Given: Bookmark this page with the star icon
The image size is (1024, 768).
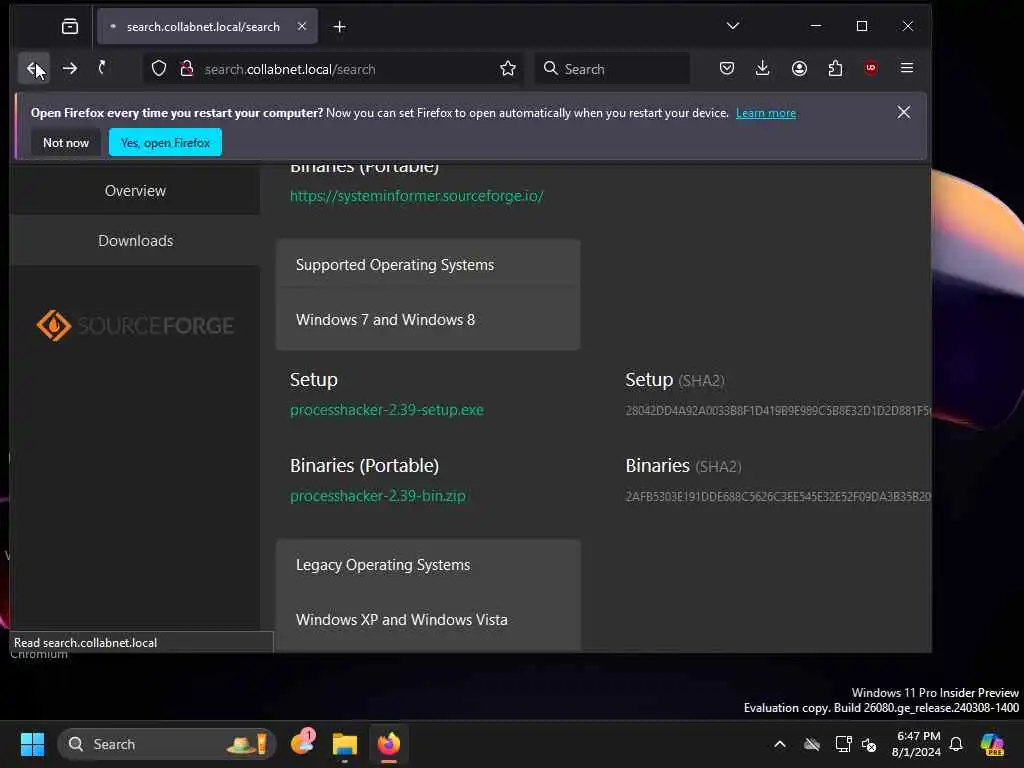Looking at the screenshot, I should pyautogui.click(x=507, y=69).
